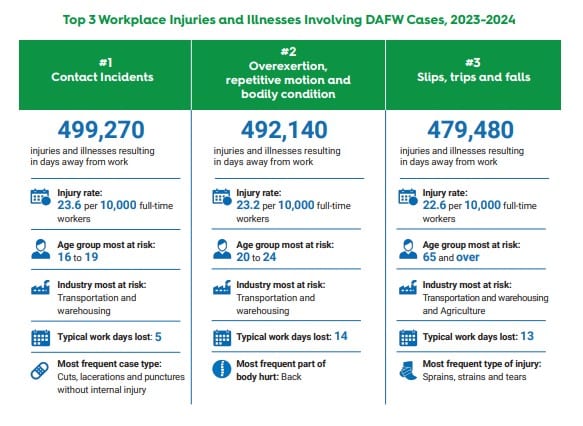
Task: Click the calendar icon beside the 22.6 injury rate
Action: (x=408, y=197)
